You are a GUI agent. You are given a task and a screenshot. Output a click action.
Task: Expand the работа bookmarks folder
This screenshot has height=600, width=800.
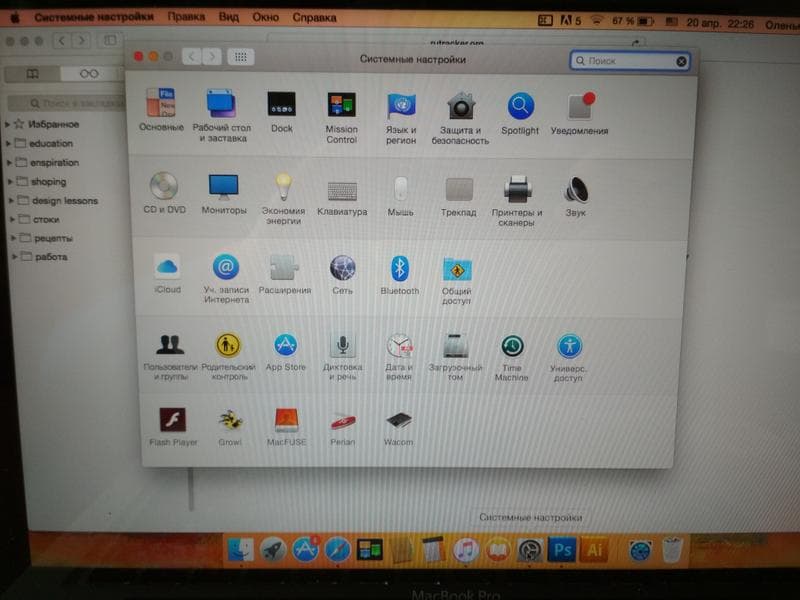15,257
